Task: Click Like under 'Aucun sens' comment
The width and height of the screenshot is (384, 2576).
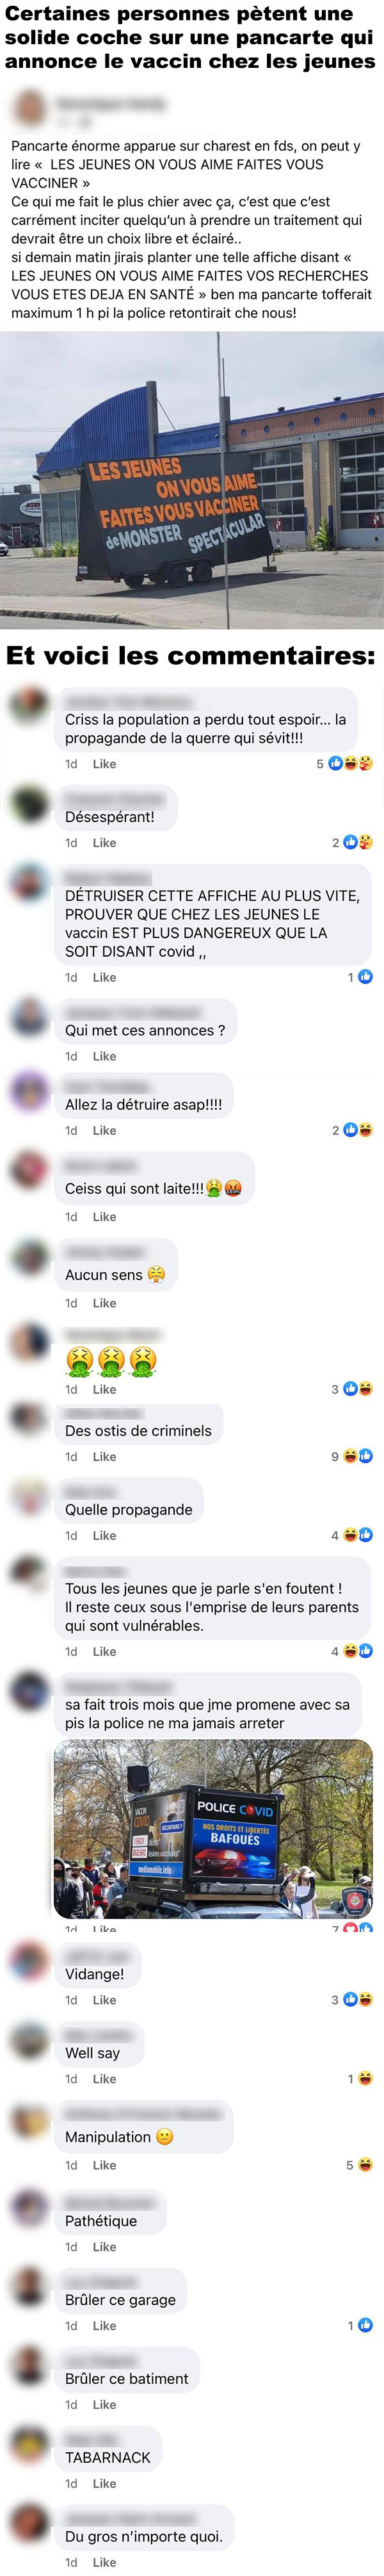Action: tap(104, 1303)
